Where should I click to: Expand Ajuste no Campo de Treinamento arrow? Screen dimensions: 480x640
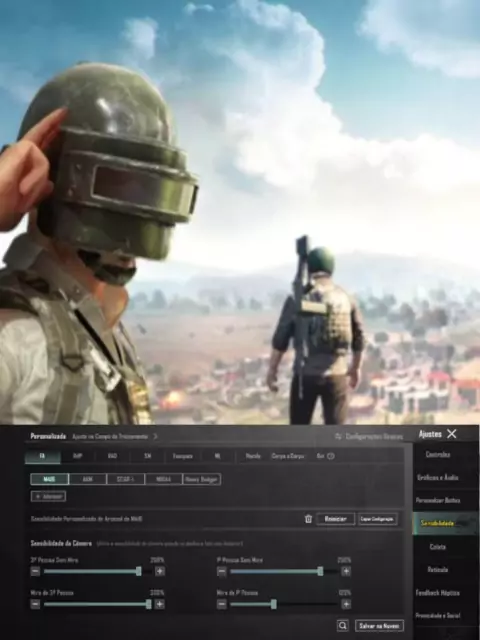155,436
